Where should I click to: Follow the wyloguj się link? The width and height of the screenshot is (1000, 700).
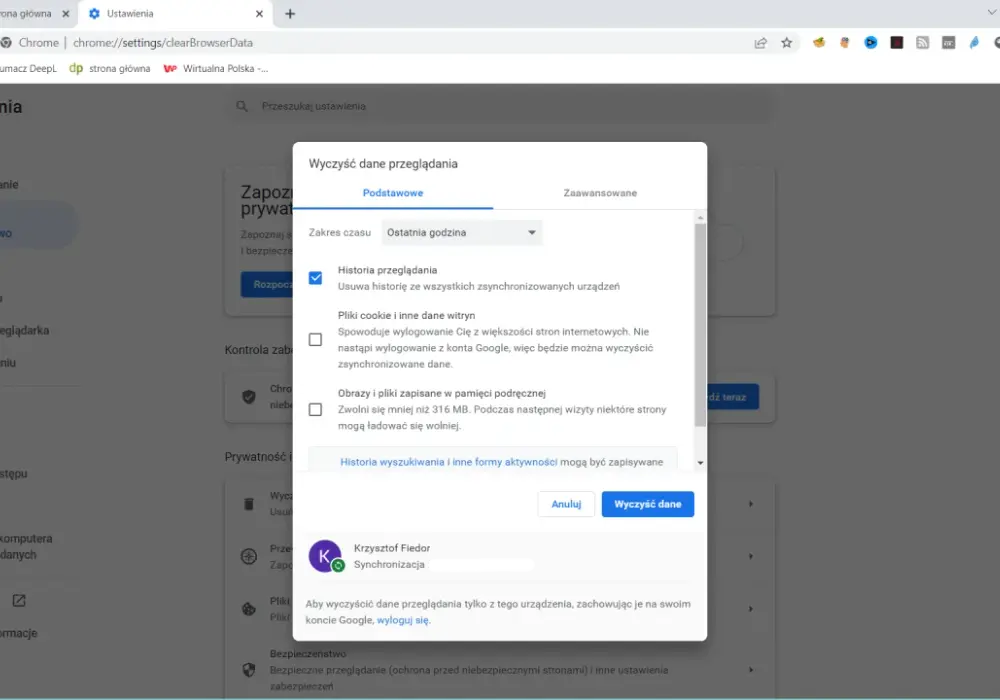click(403, 620)
